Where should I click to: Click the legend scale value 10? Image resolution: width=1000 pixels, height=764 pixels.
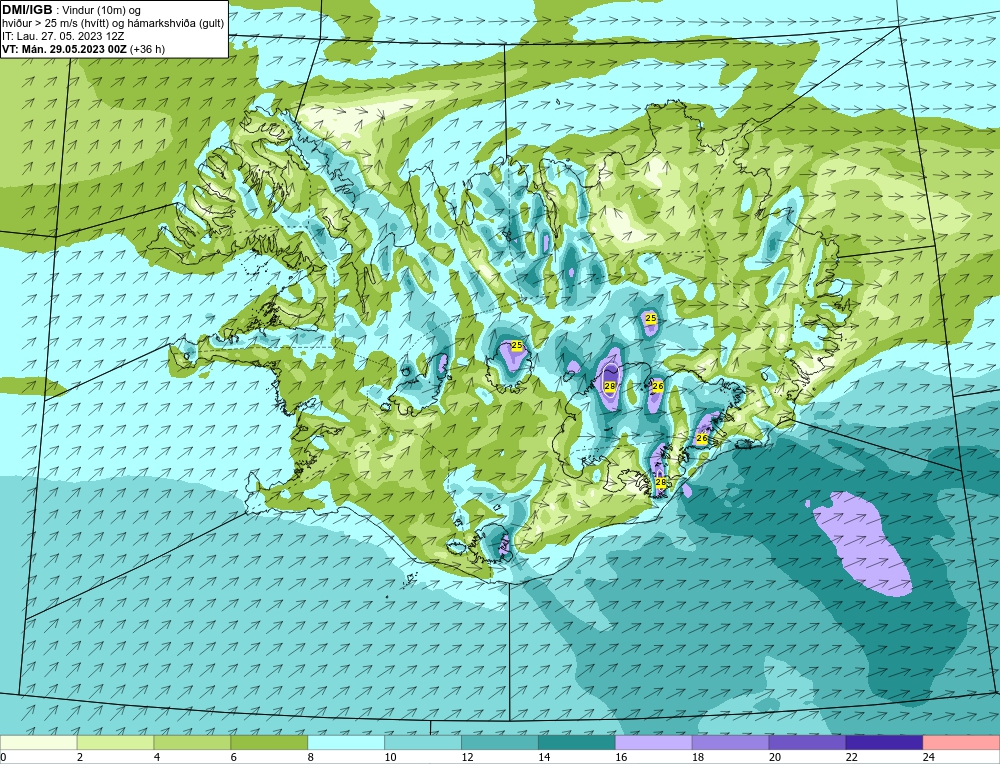[x=390, y=757]
